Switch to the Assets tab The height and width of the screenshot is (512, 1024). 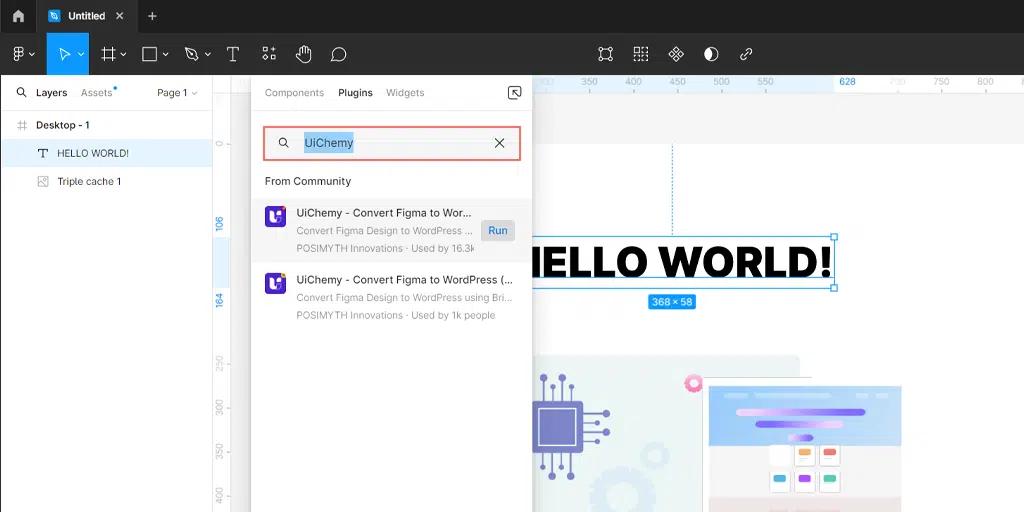point(97,93)
